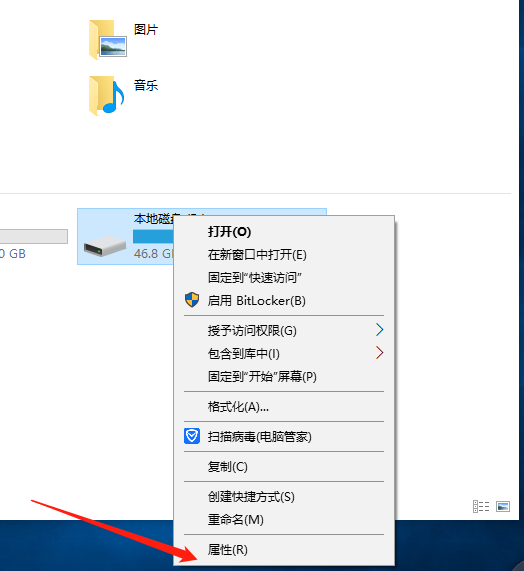This screenshot has height=571, width=524.
Task: Switch to details view icon
Action: pyautogui.click(x=481, y=507)
